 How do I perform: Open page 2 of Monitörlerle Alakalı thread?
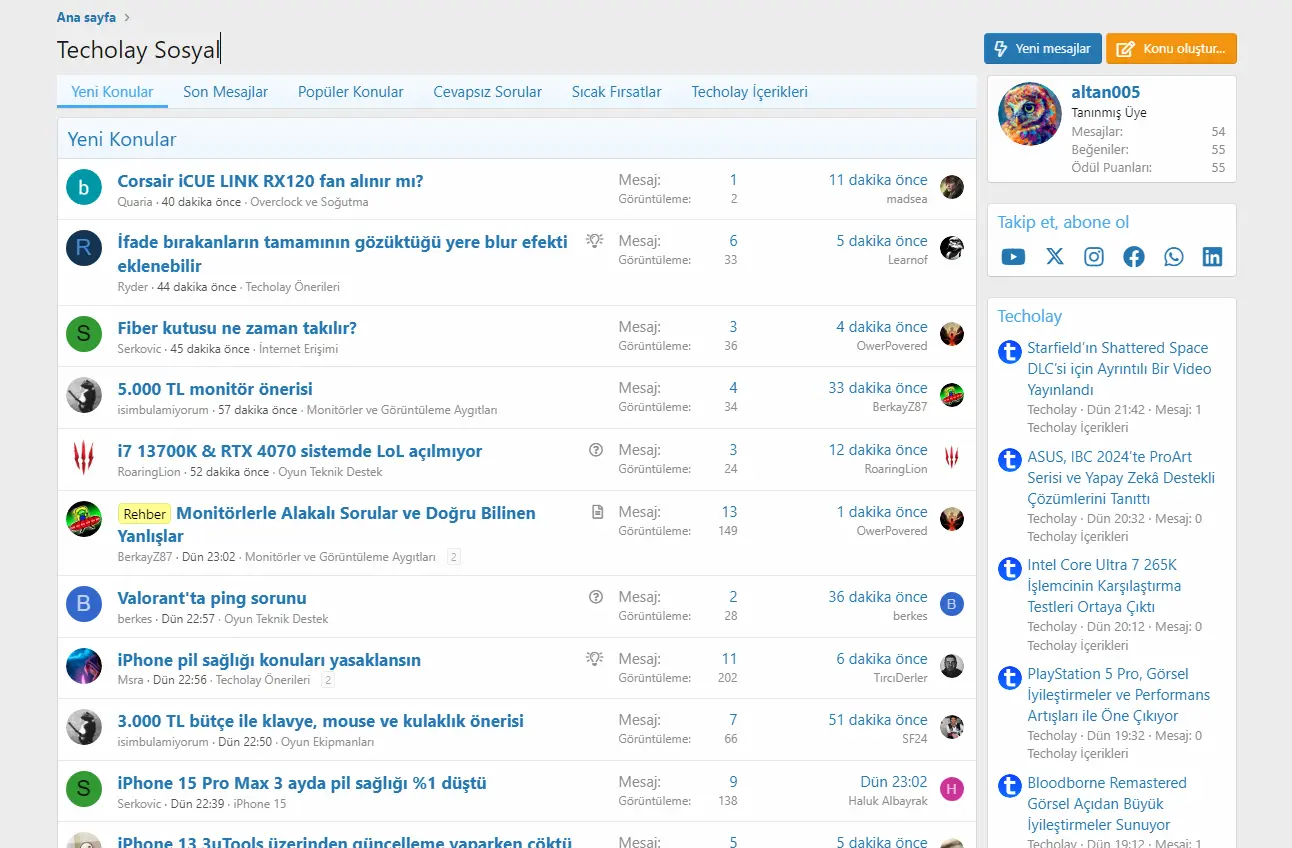(x=454, y=557)
